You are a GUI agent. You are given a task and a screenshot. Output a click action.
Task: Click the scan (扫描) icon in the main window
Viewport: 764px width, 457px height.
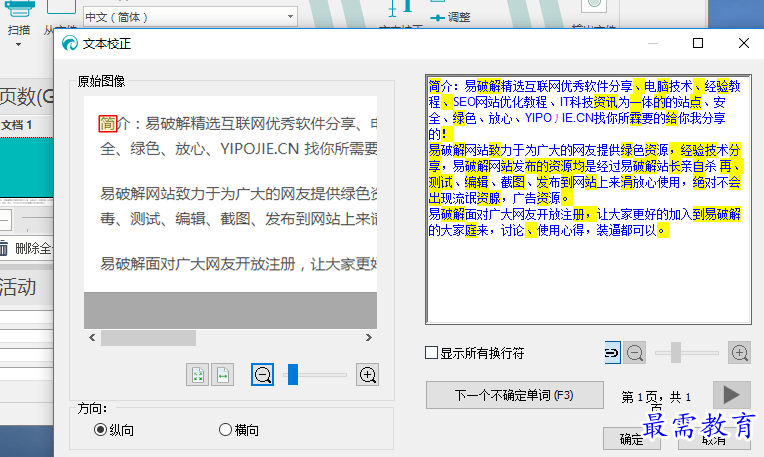[19, 10]
